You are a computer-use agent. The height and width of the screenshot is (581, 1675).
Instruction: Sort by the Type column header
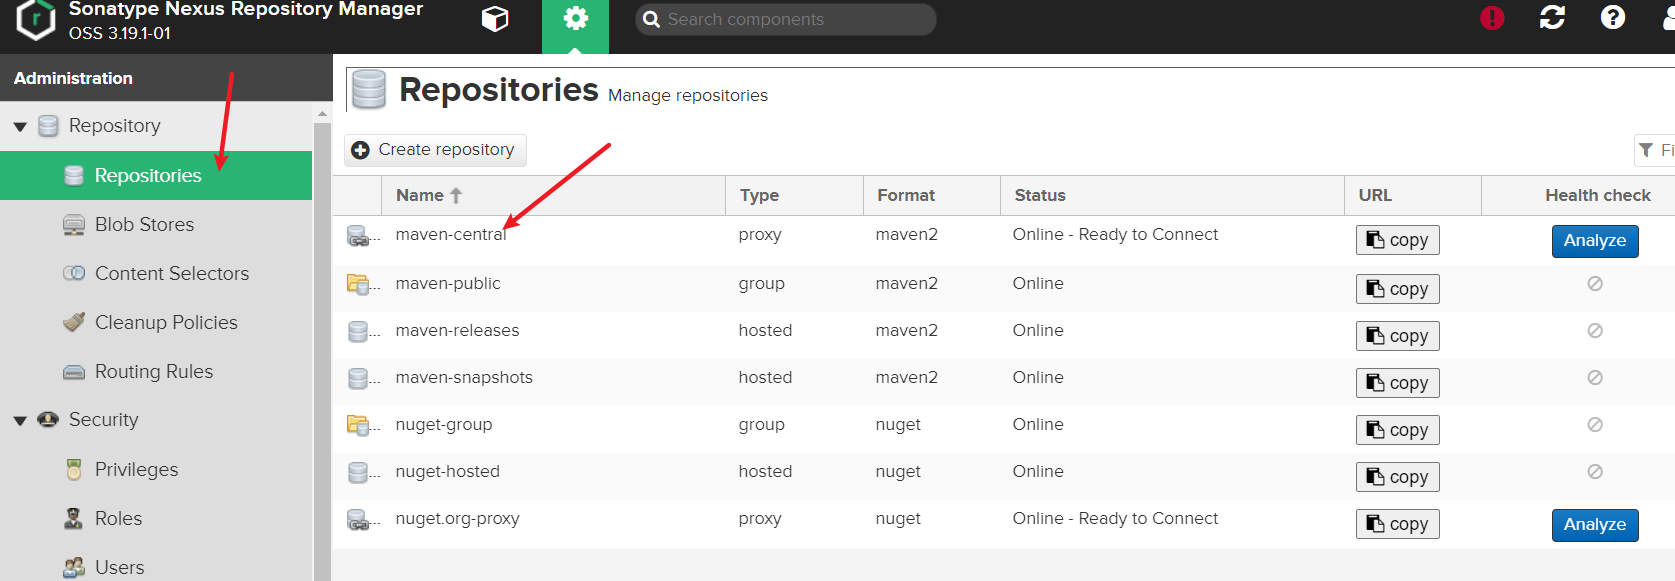(x=794, y=195)
